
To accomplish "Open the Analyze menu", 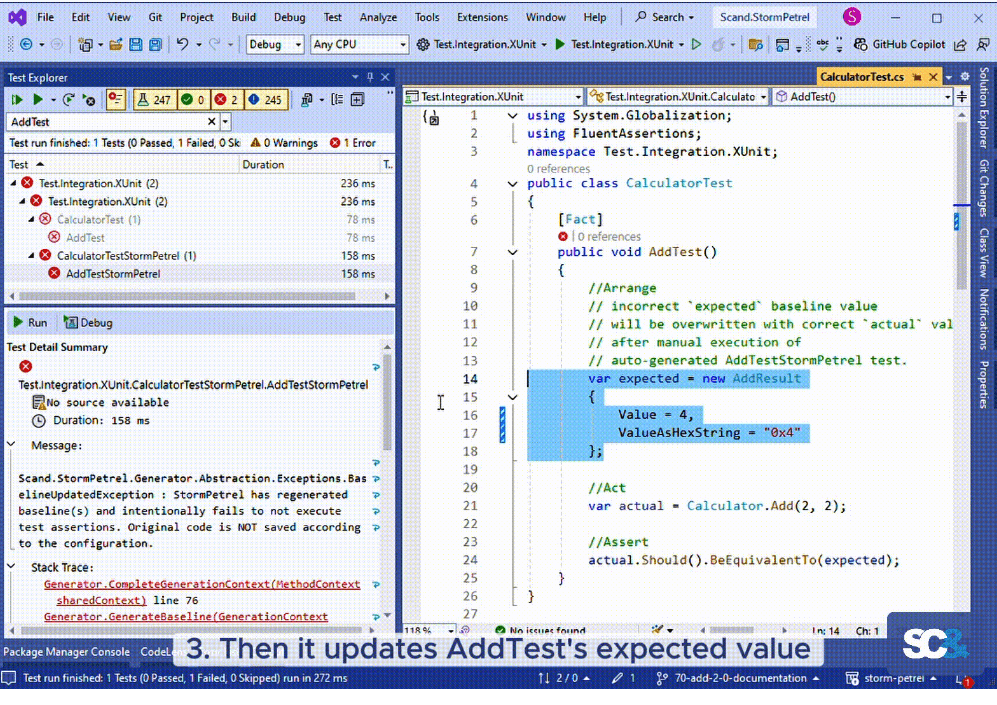I will click(x=378, y=17).
